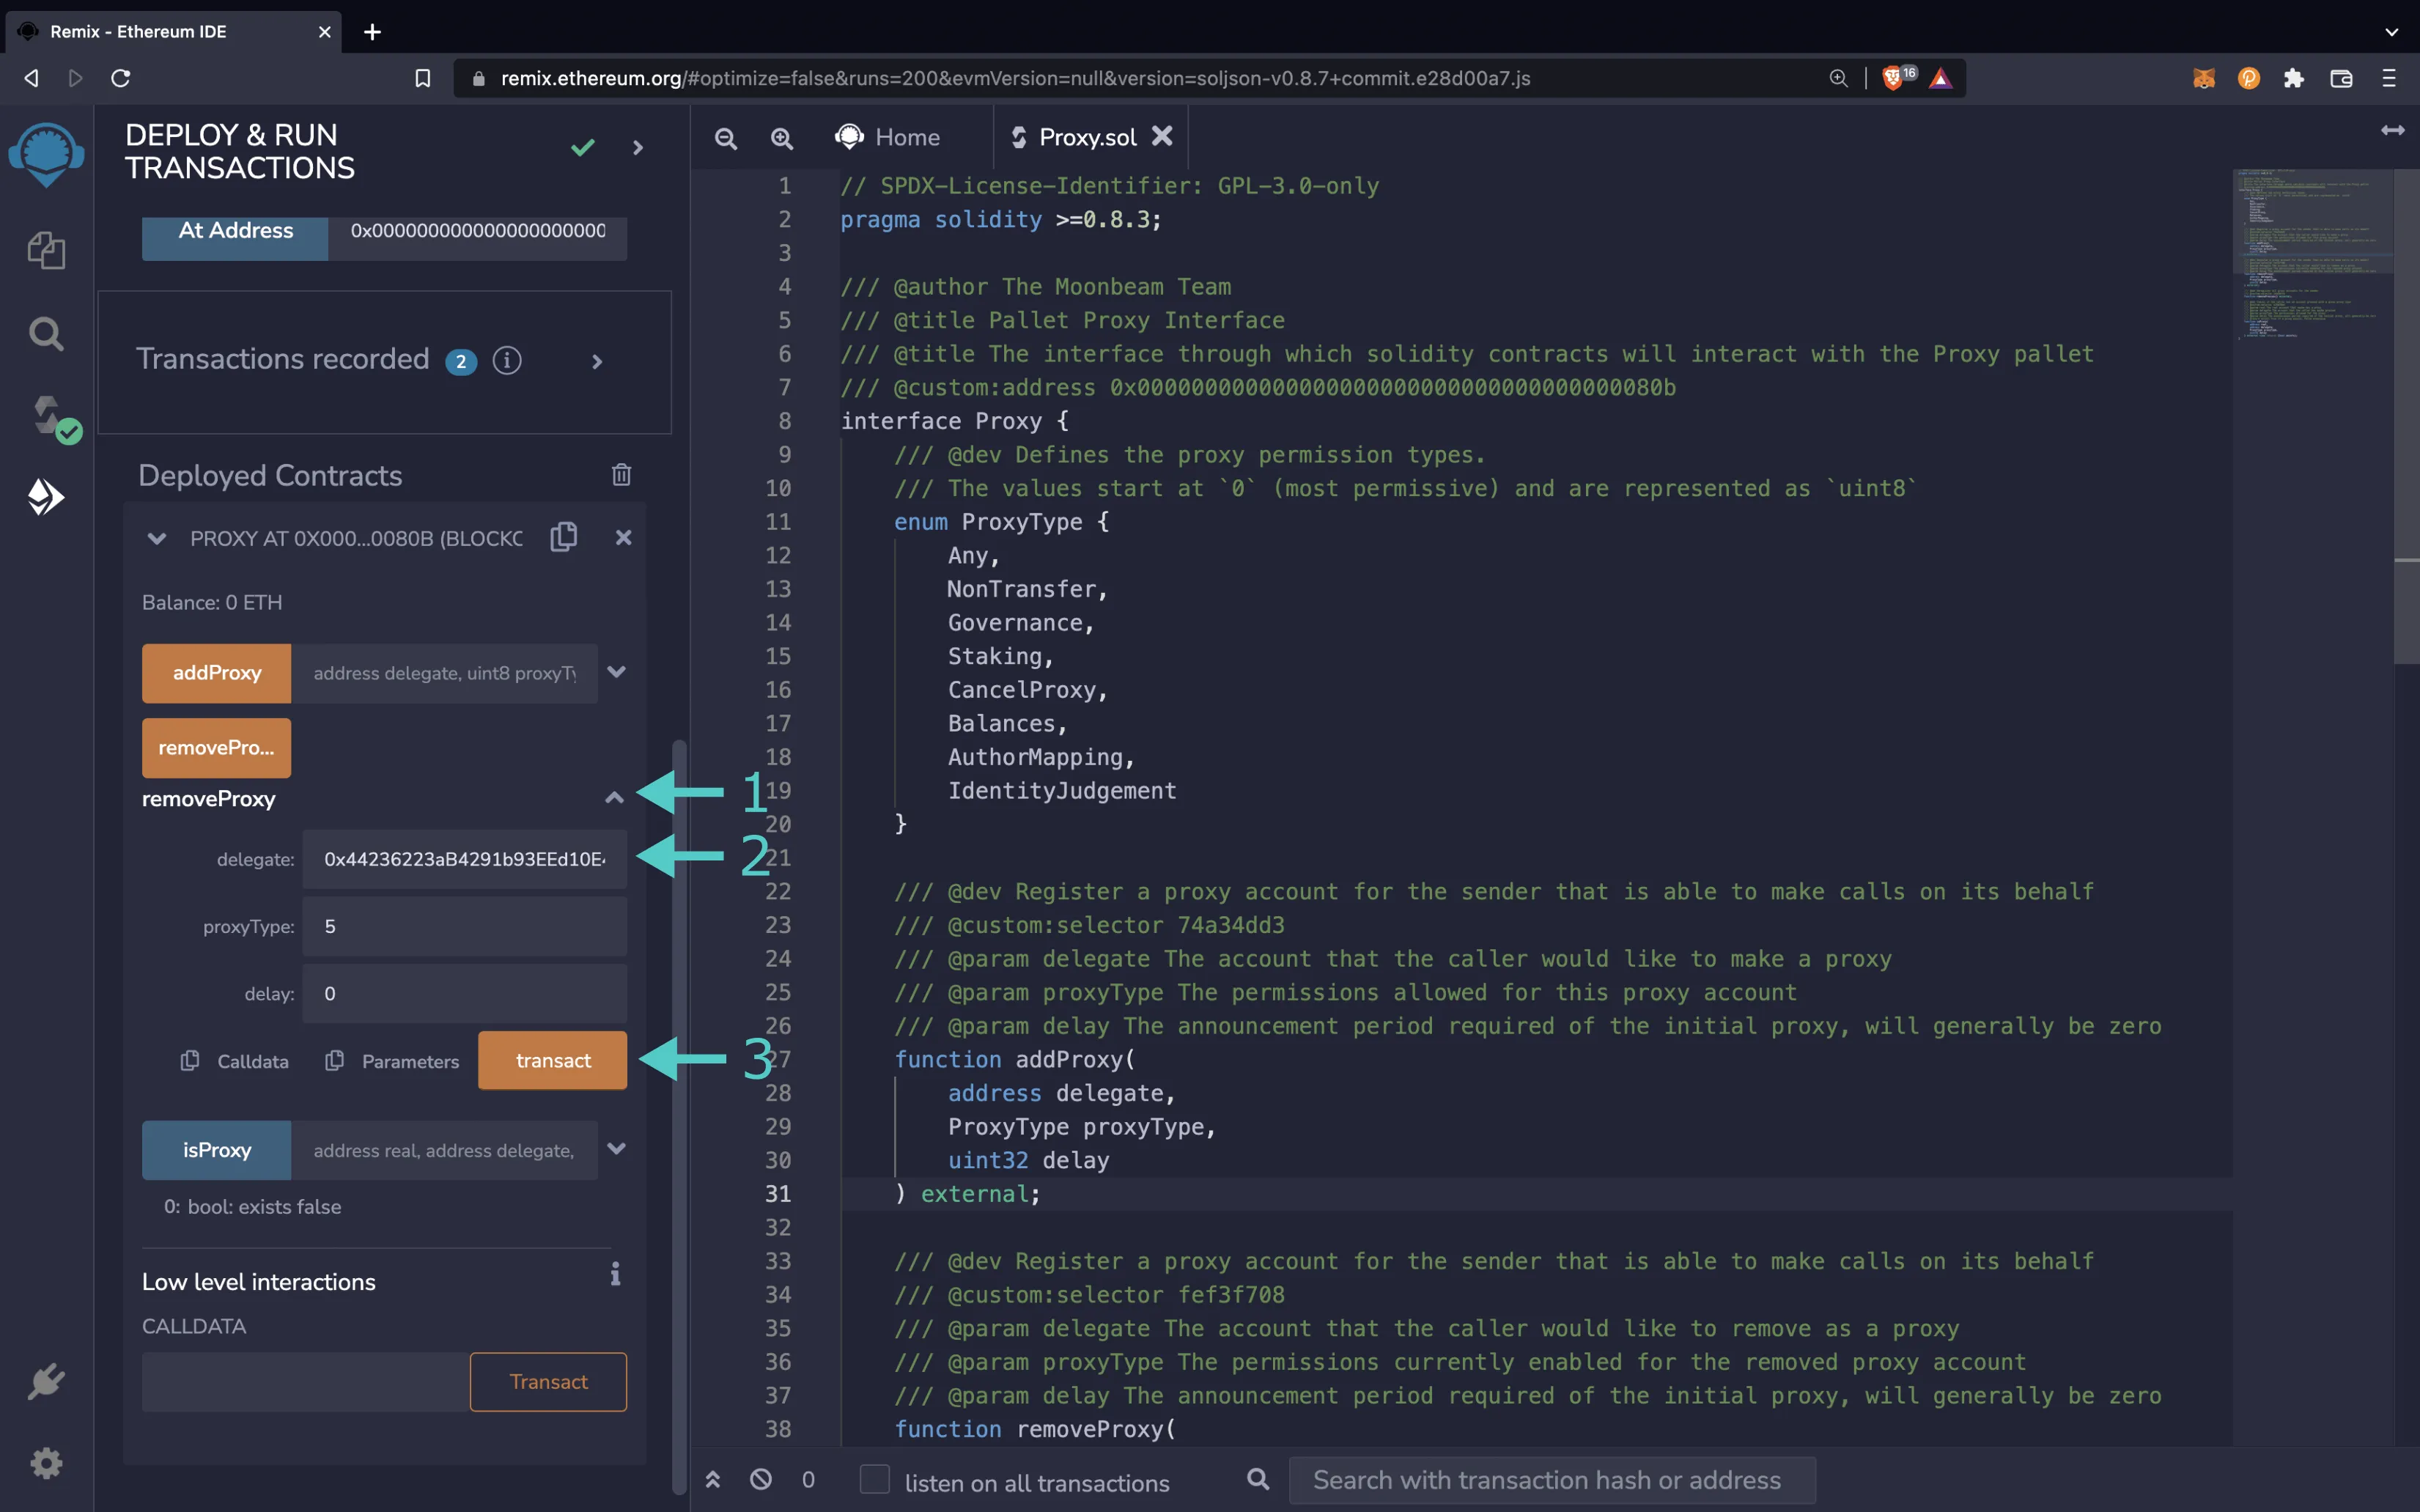Click the delay input field

(465, 993)
